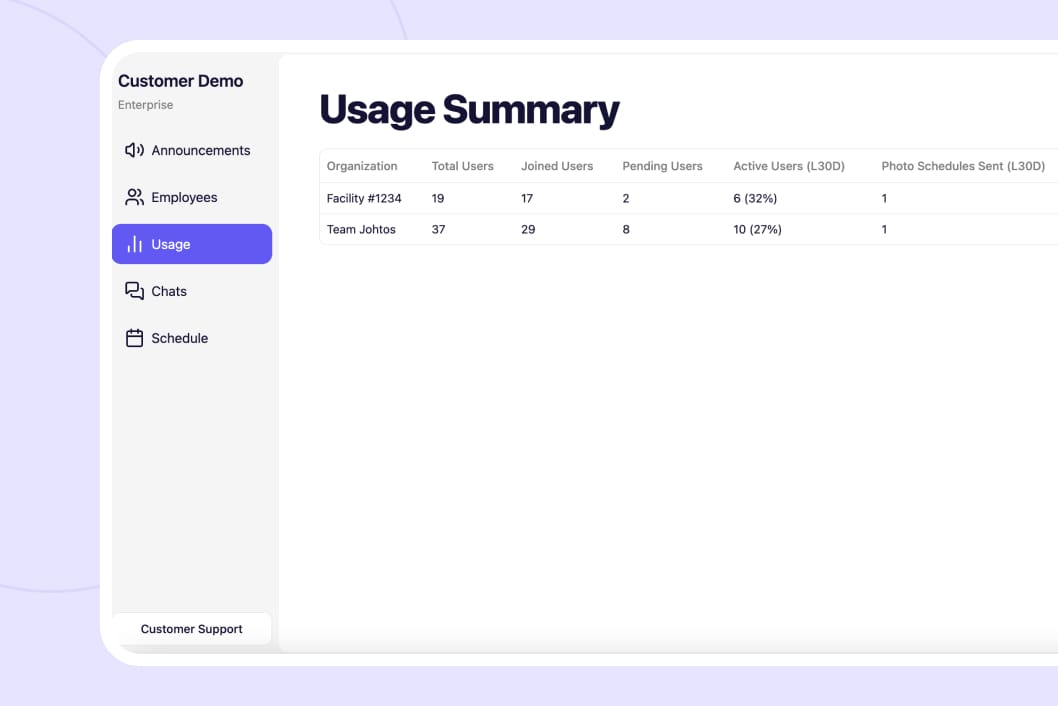Click the Usage bar chart icon
Viewport: 1058px width, 706px height.
pos(134,244)
